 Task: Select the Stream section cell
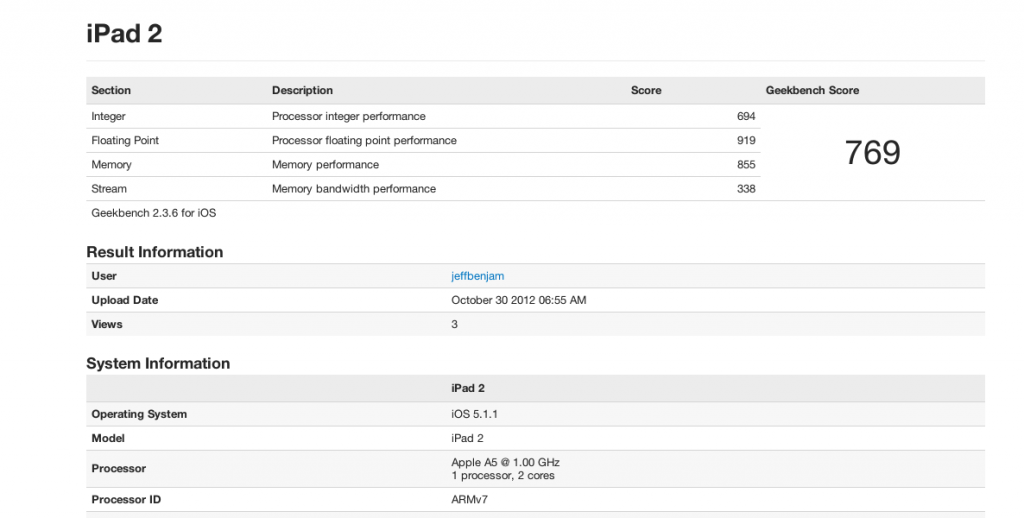(x=109, y=189)
